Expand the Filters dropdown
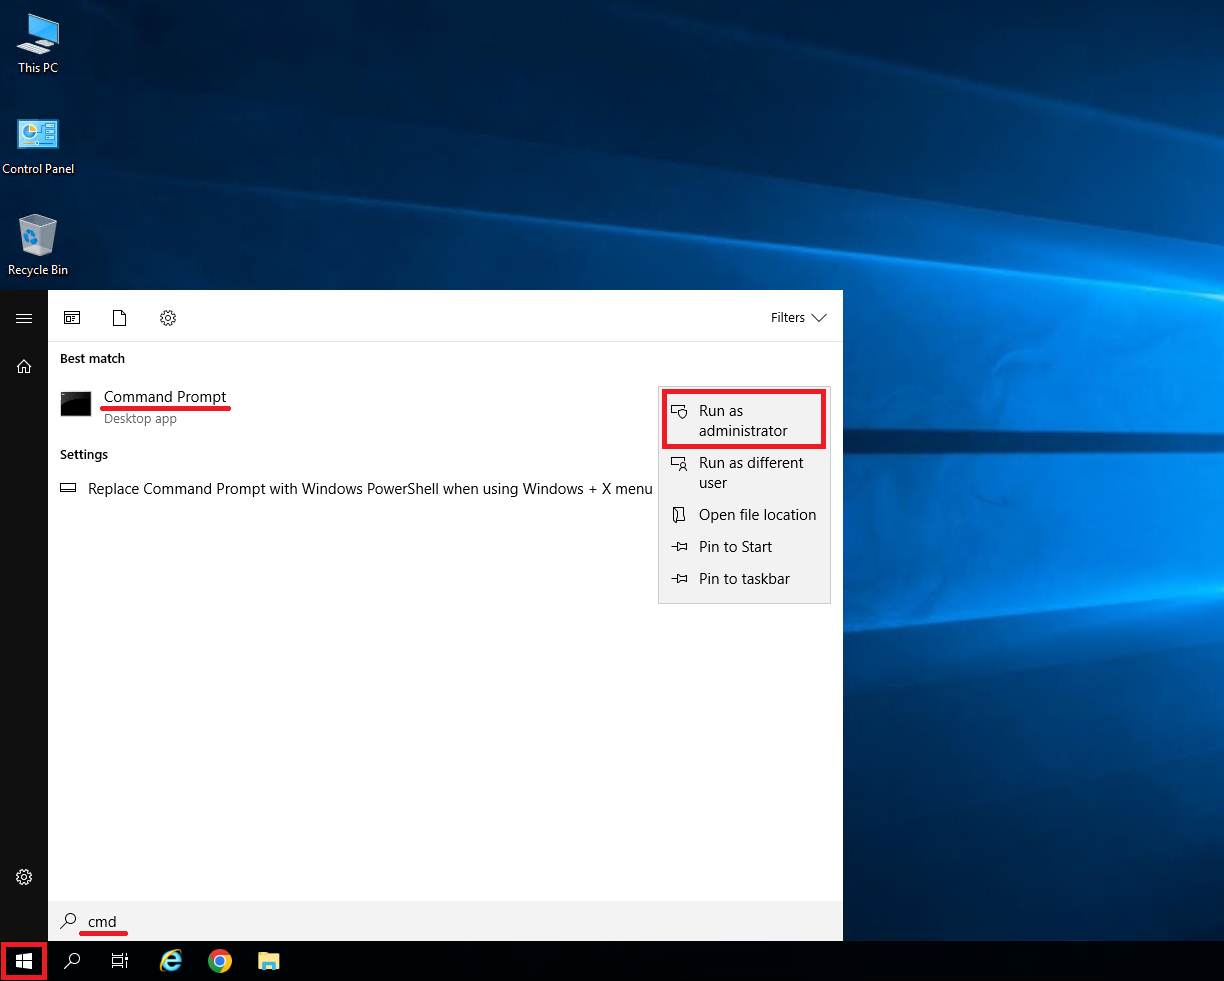Image resolution: width=1224 pixels, height=981 pixels. tap(799, 318)
